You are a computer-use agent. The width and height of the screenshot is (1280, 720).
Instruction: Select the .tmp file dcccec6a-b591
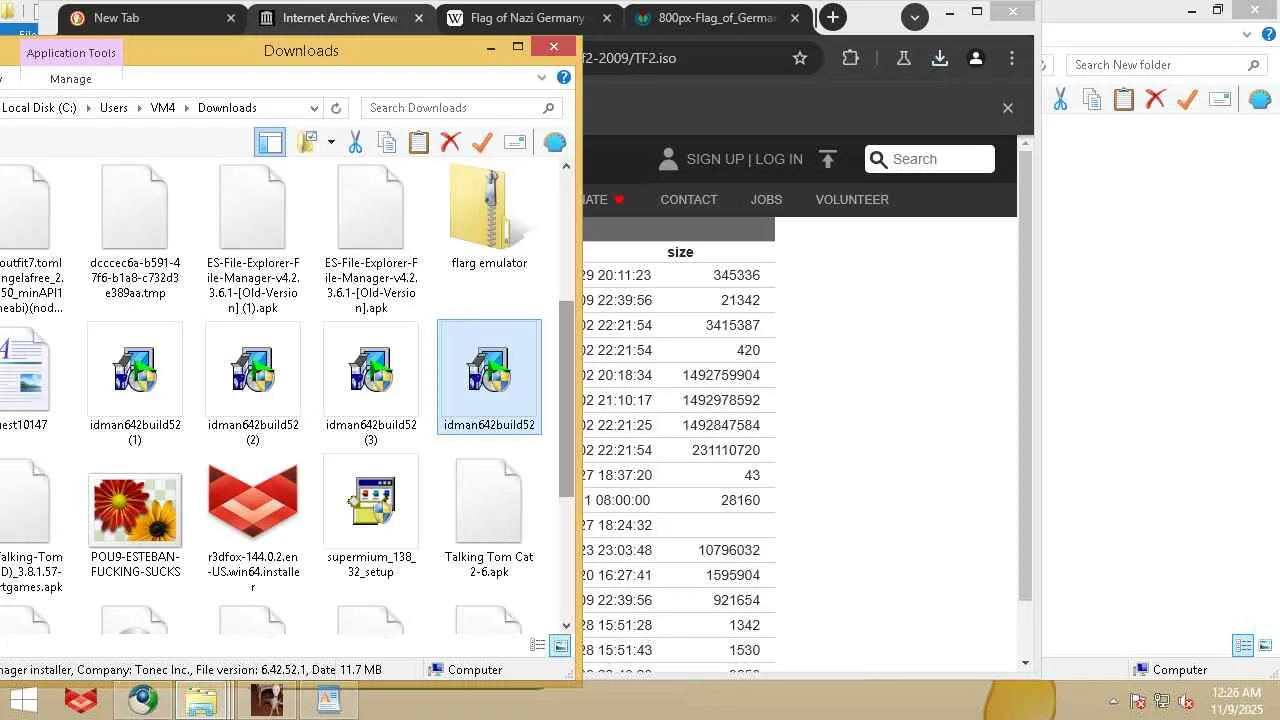pyautogui.click(x=135, y=232)
